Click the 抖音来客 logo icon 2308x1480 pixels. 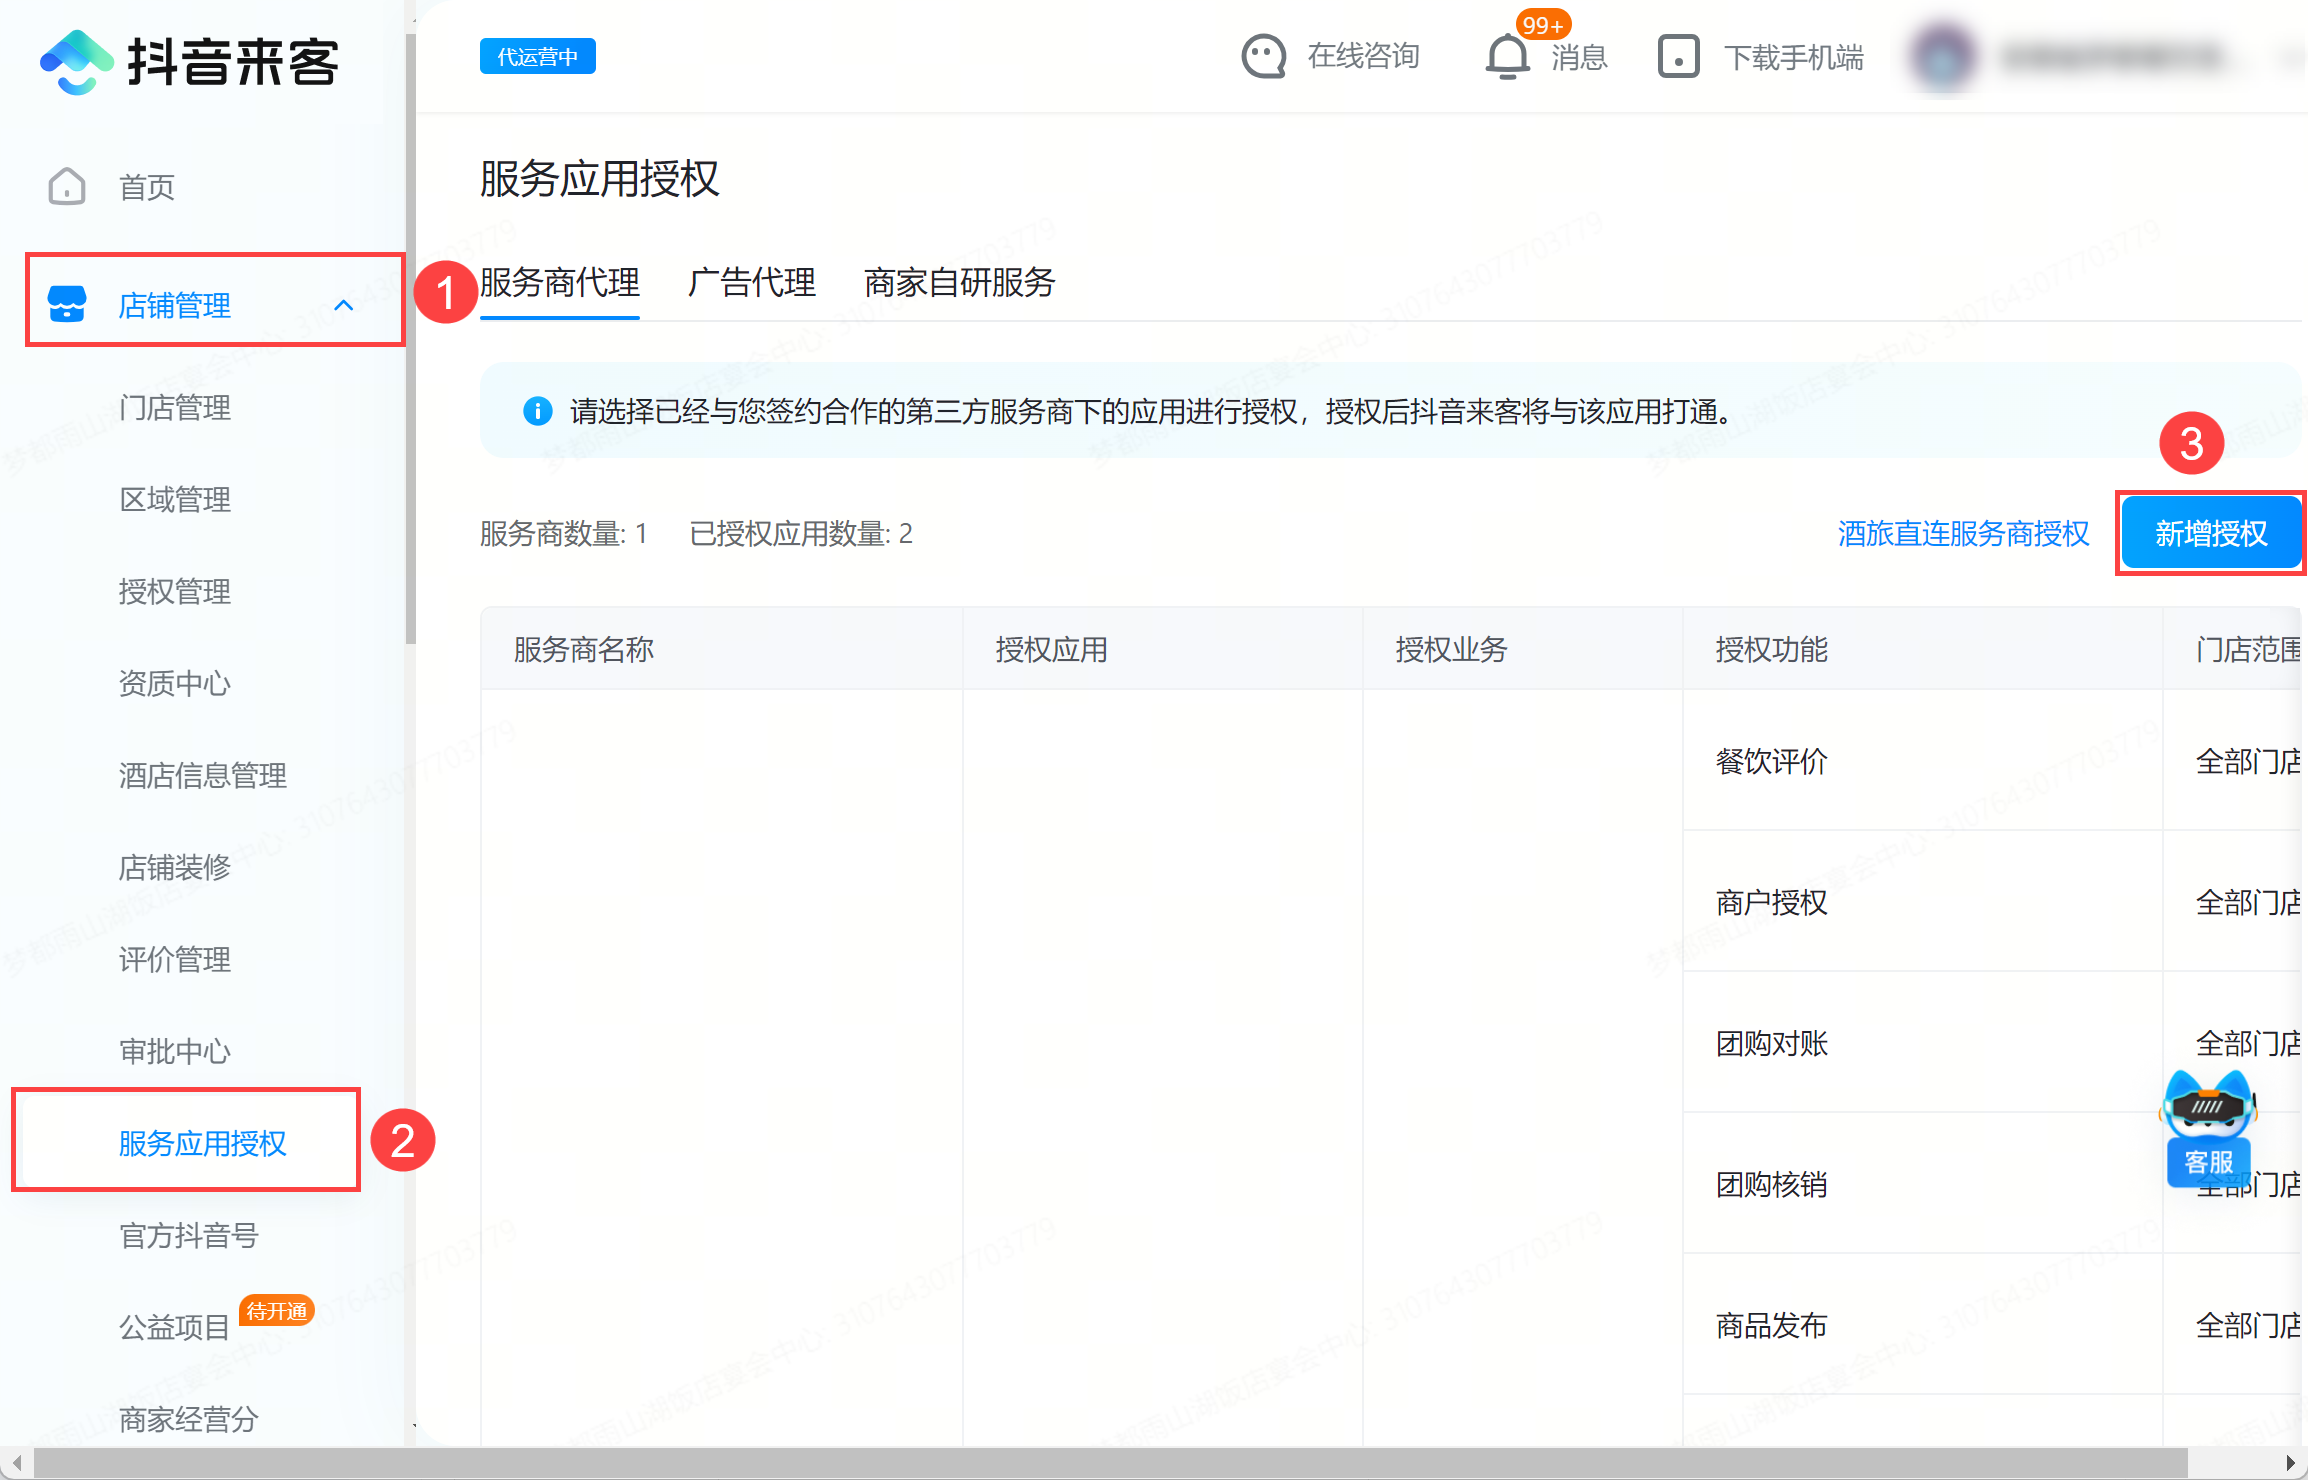(x=76, y=62)
